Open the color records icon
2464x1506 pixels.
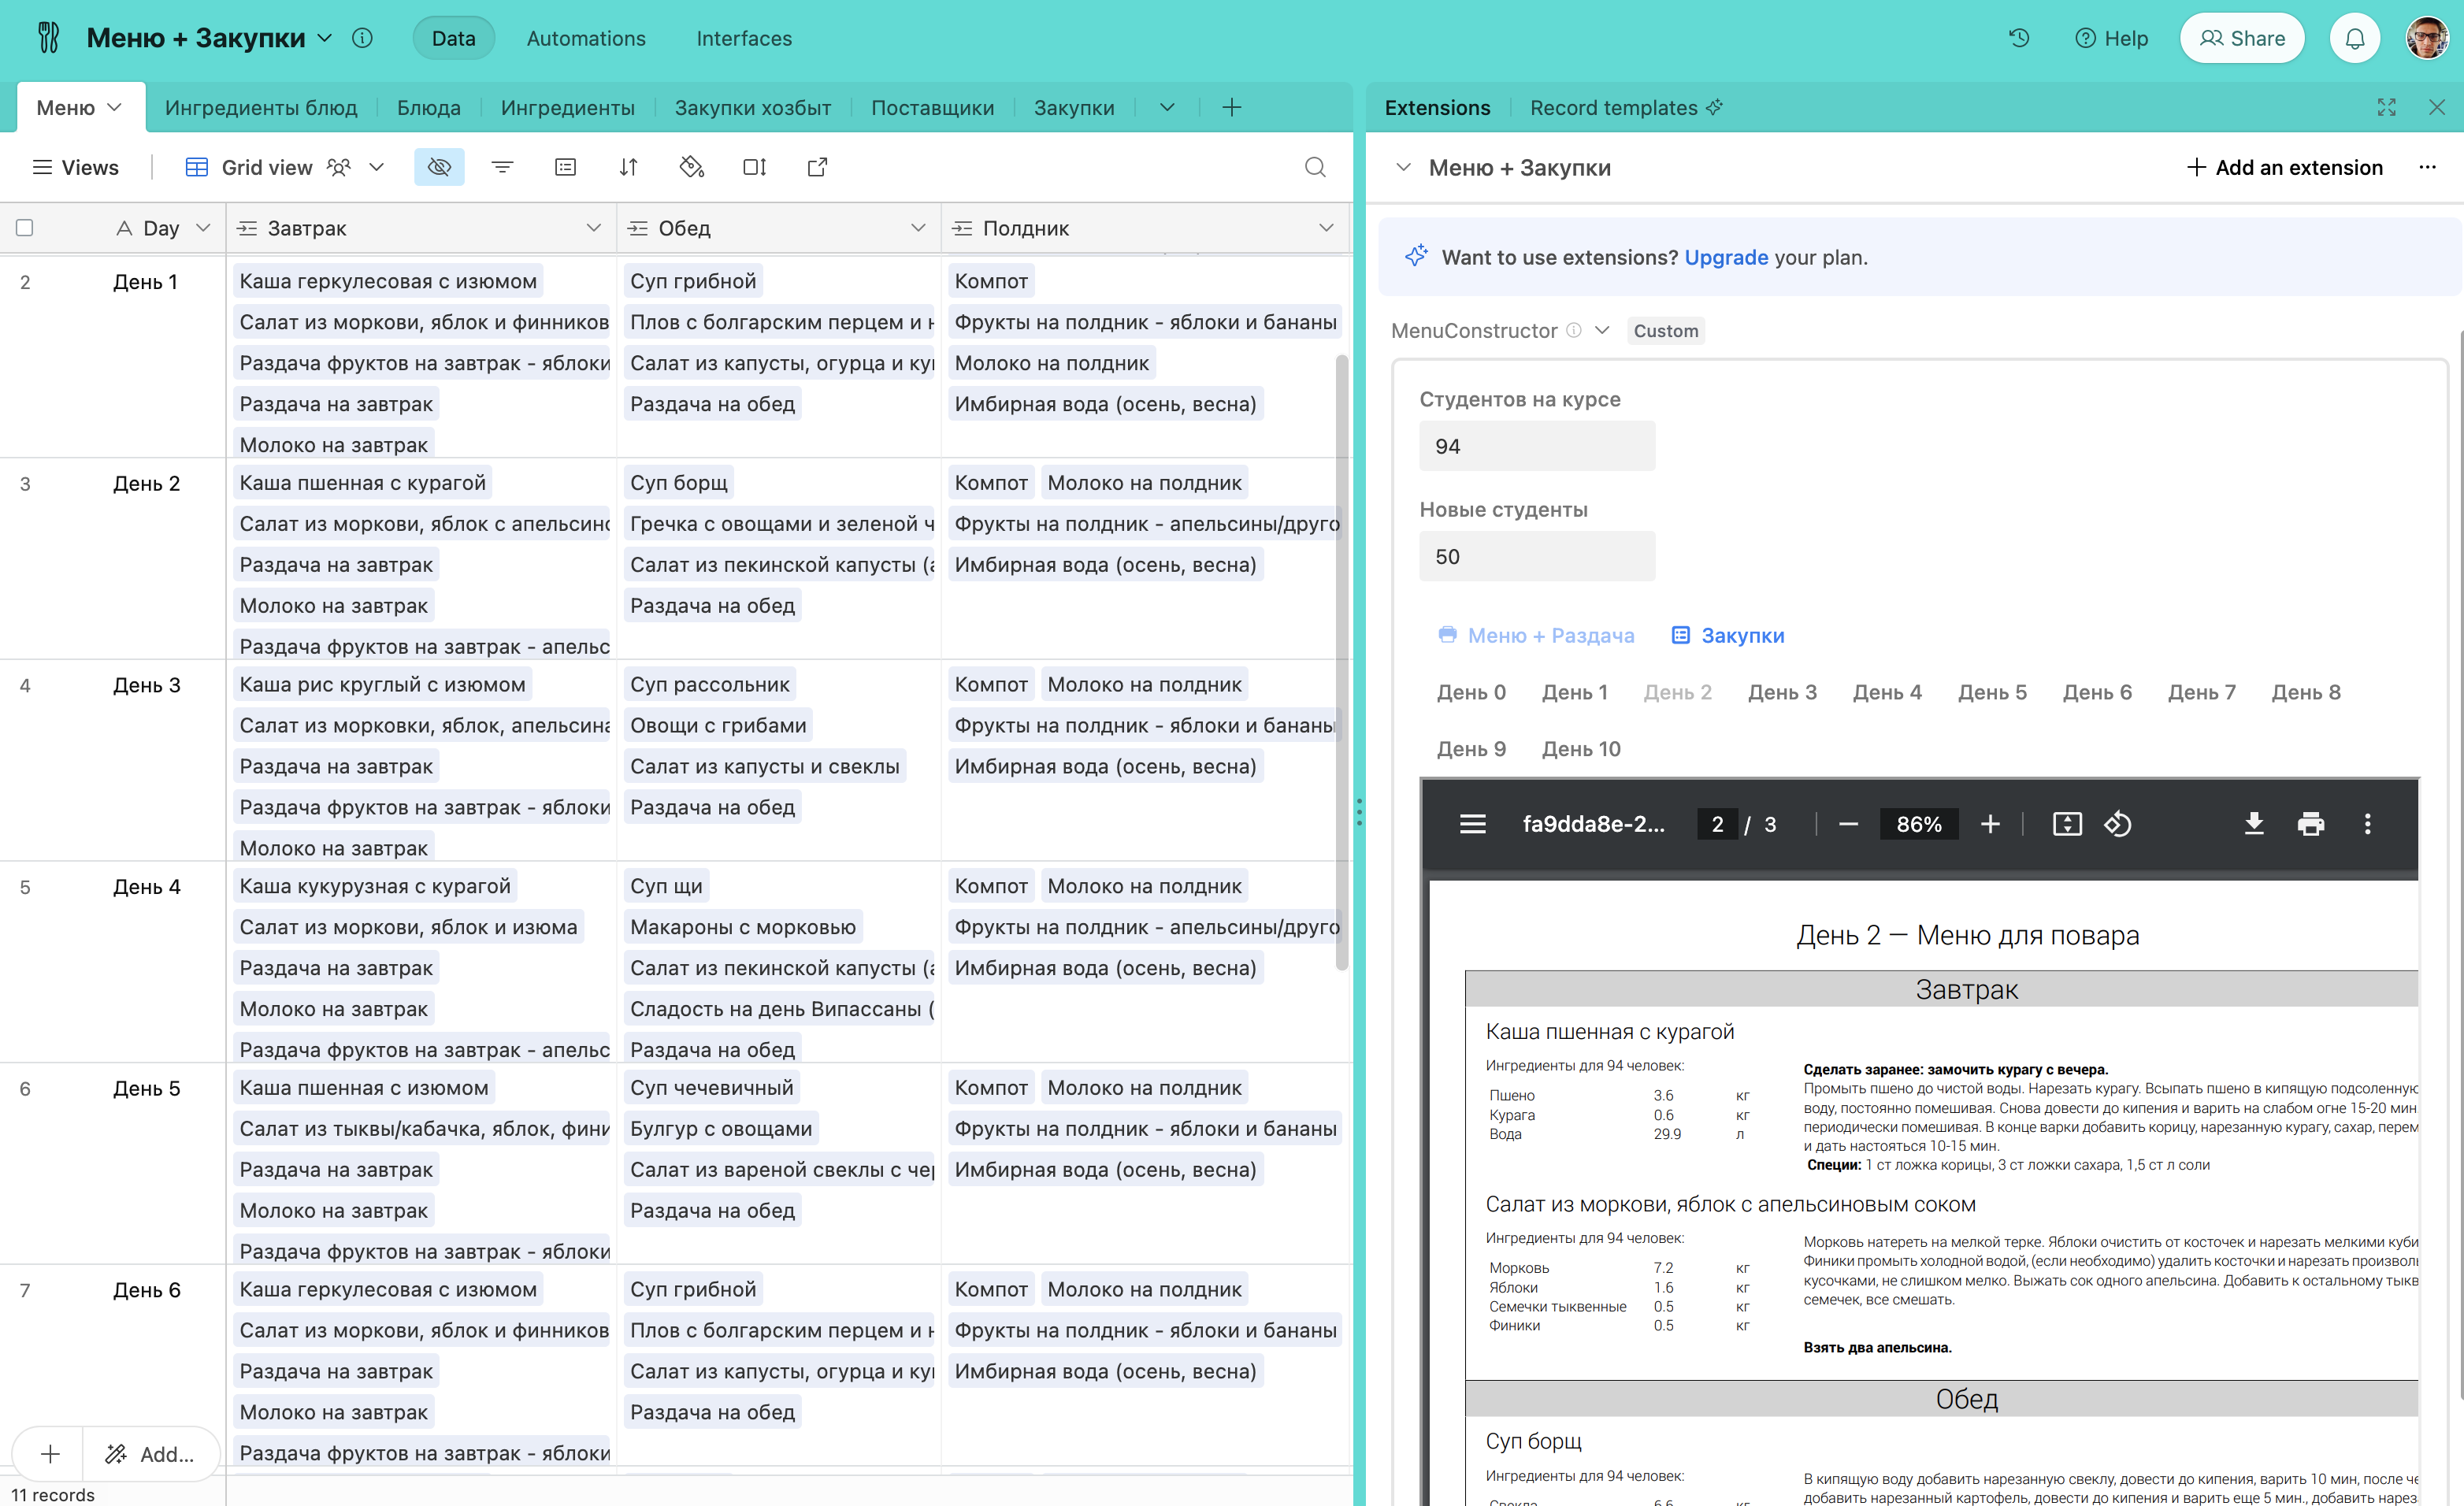point(692,167)
